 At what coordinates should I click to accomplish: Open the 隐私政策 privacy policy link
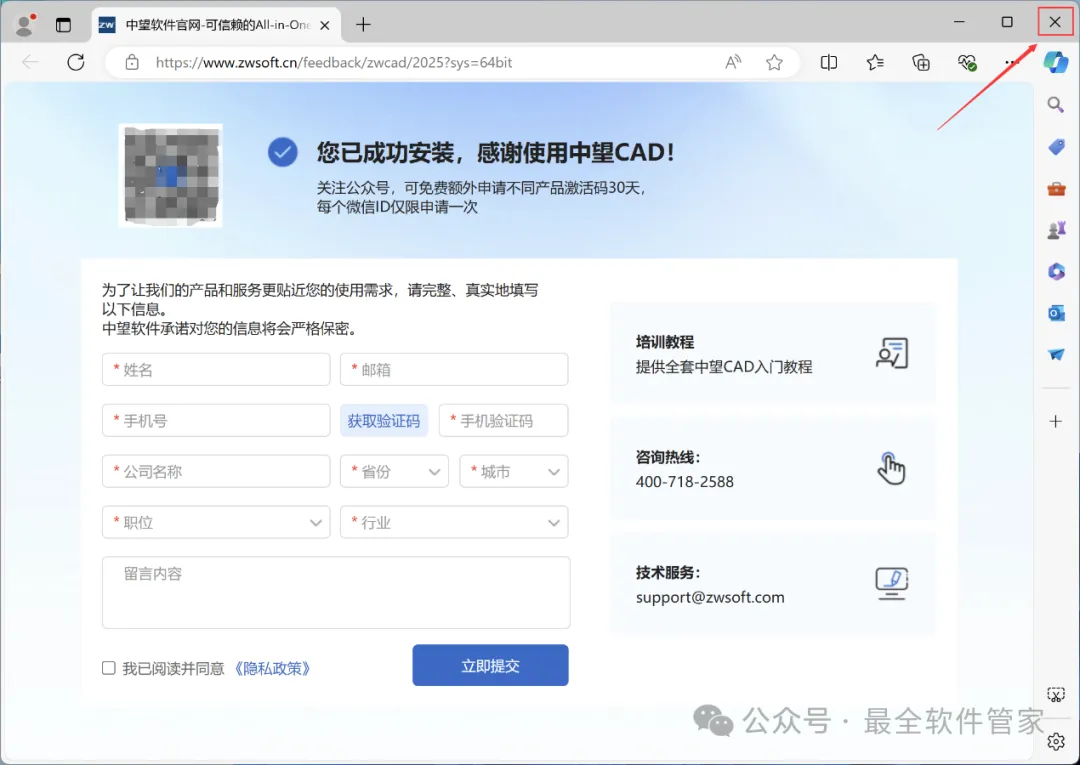click(x=272, y=669)
